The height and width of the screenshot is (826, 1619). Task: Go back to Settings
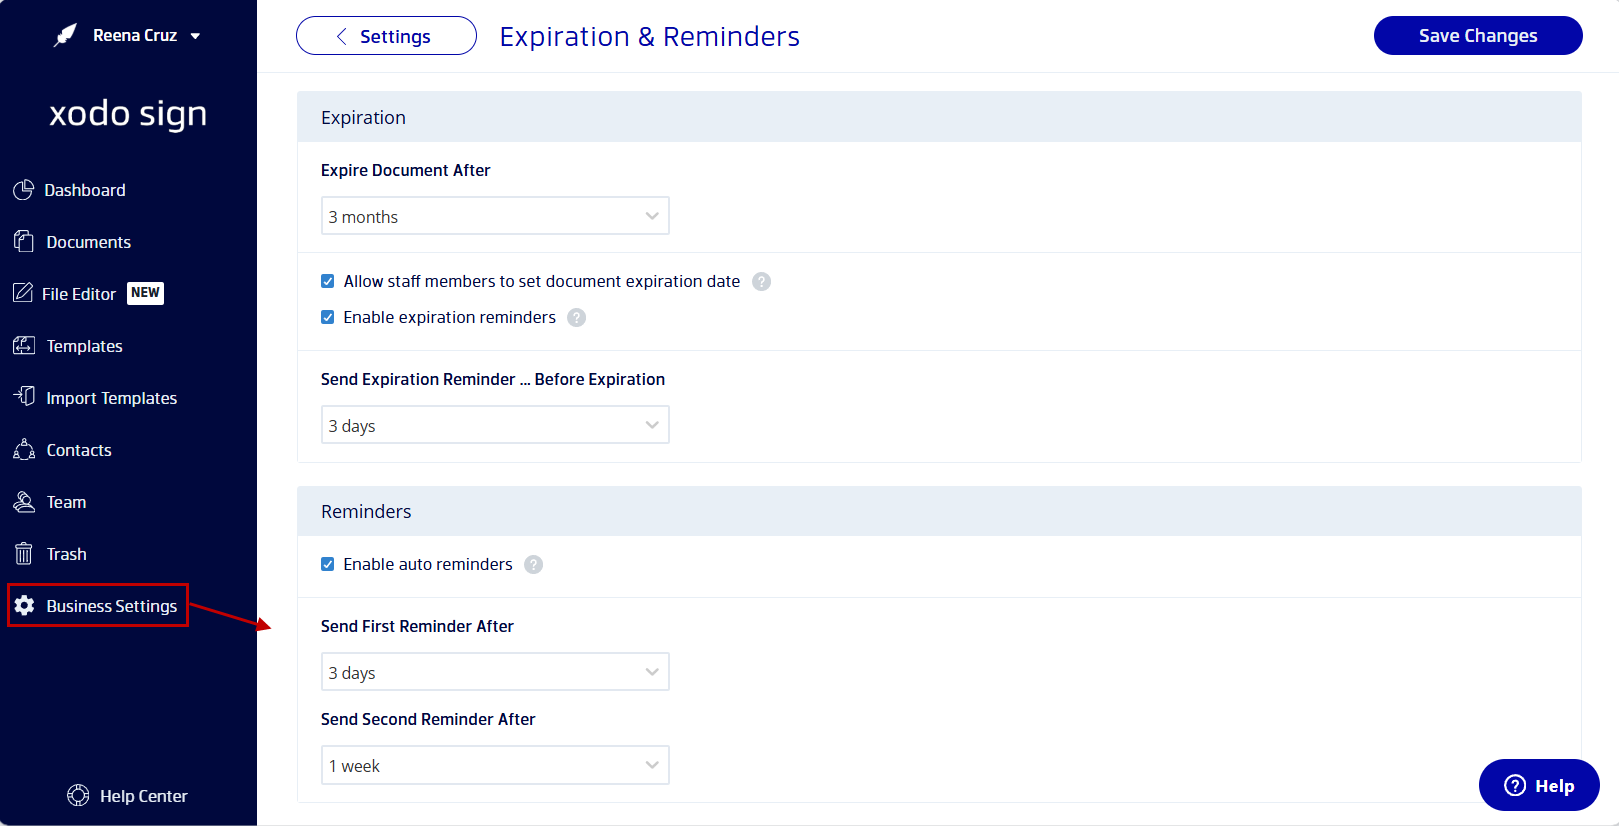(x=386, y=35)
